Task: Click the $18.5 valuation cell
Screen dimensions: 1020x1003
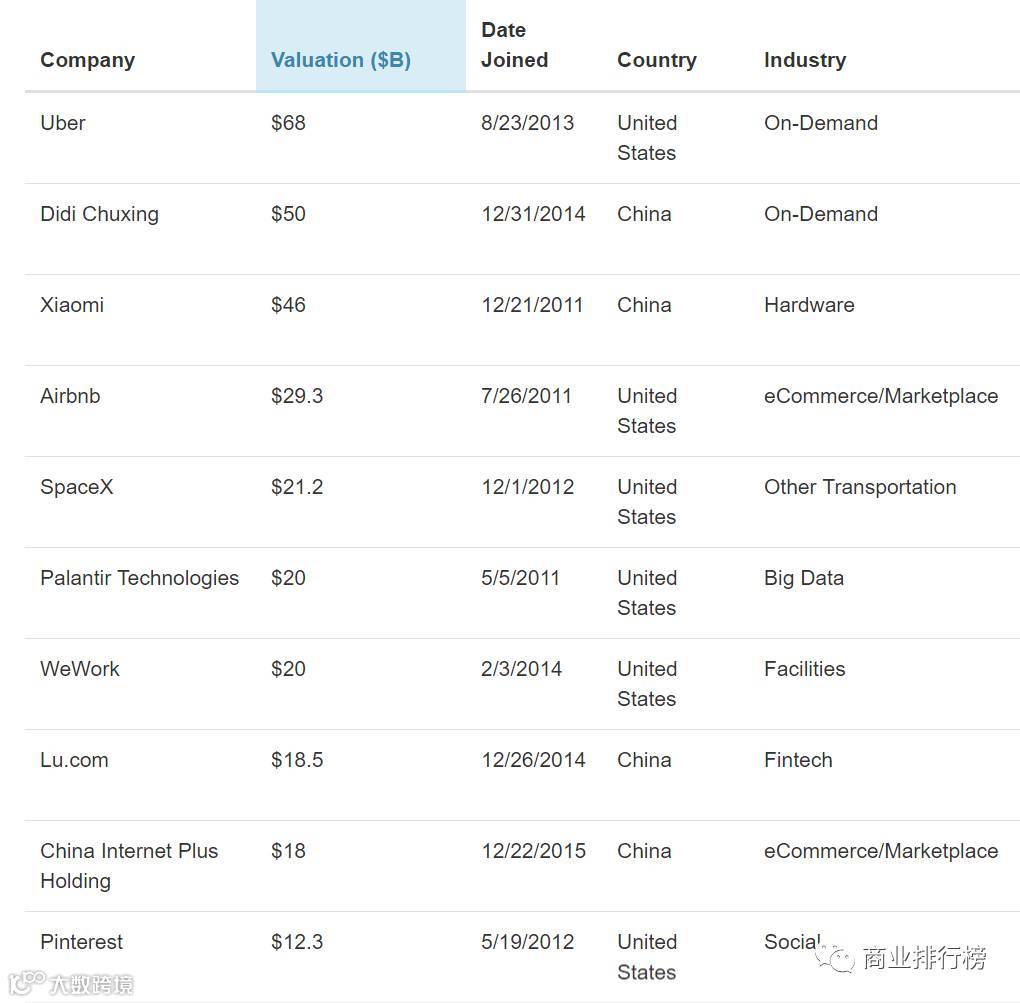Action: 297,760
